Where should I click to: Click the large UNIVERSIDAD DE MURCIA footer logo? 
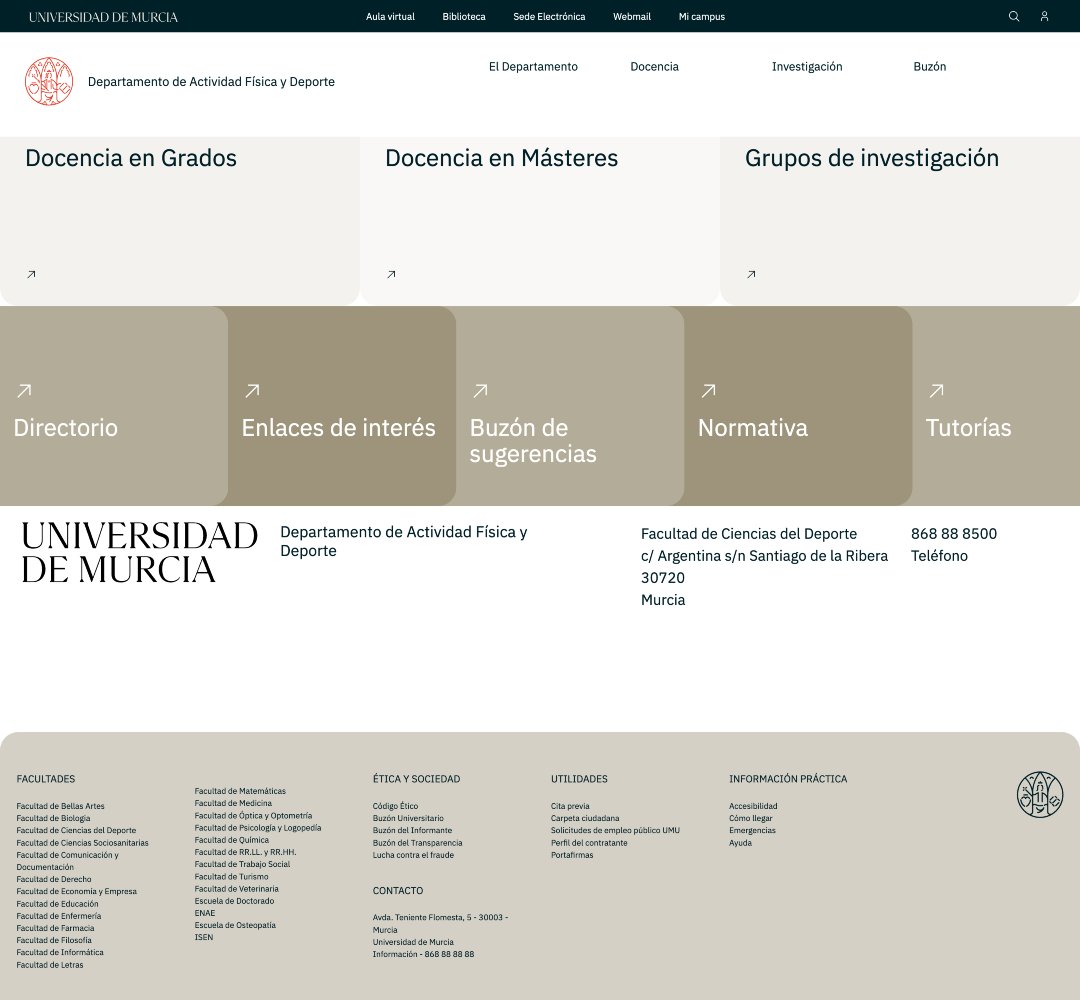click(x=140, y=552)
